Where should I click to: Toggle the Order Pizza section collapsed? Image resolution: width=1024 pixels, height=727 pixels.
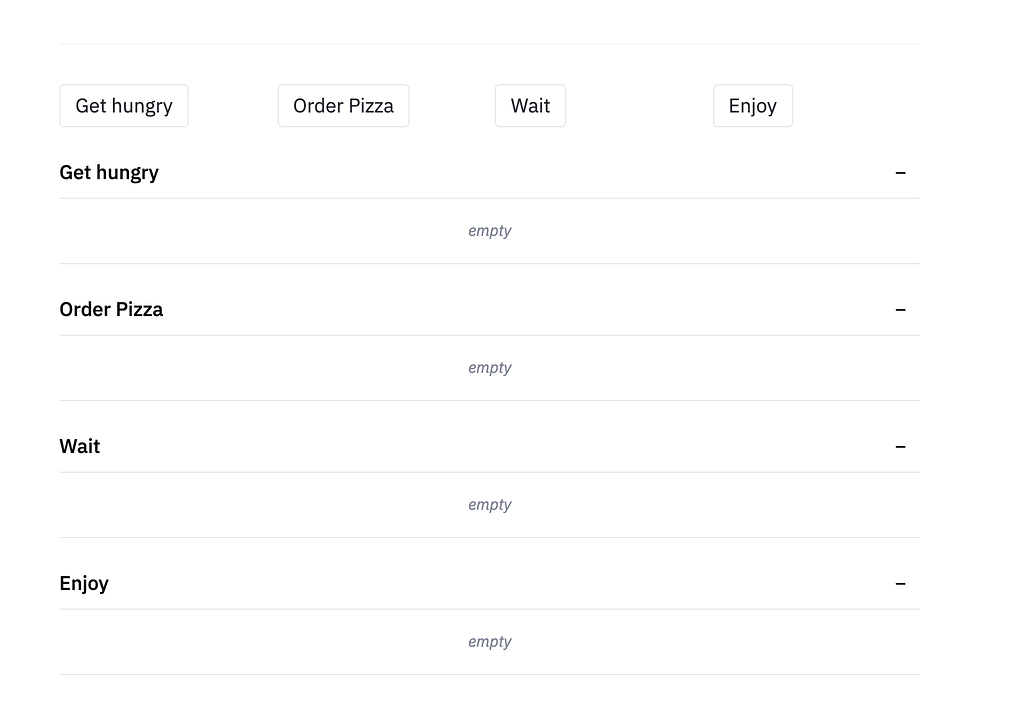point(900,309)
